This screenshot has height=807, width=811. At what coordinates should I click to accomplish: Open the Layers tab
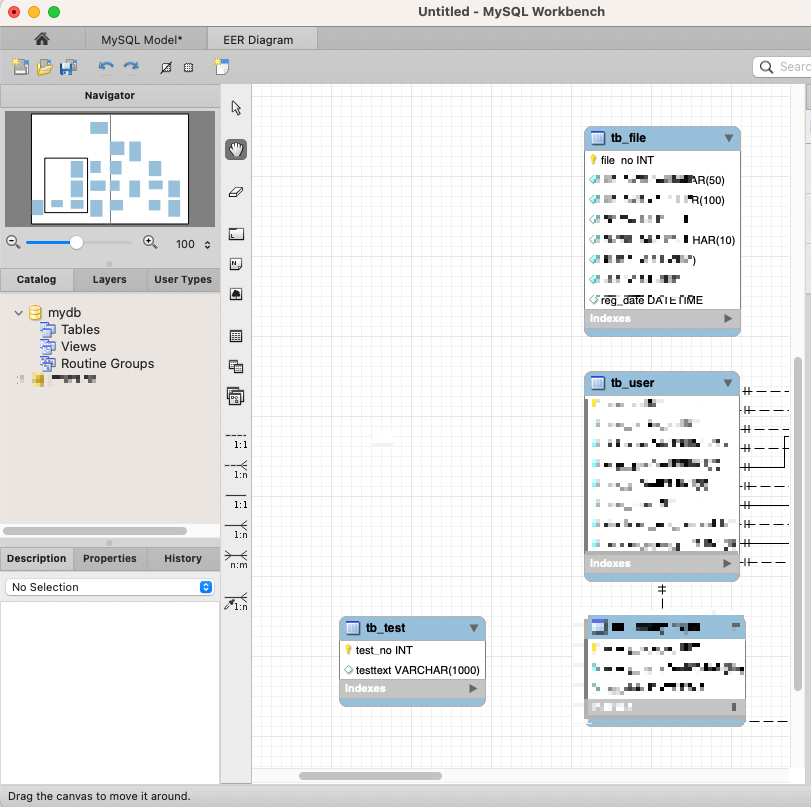tap(110, 279)
